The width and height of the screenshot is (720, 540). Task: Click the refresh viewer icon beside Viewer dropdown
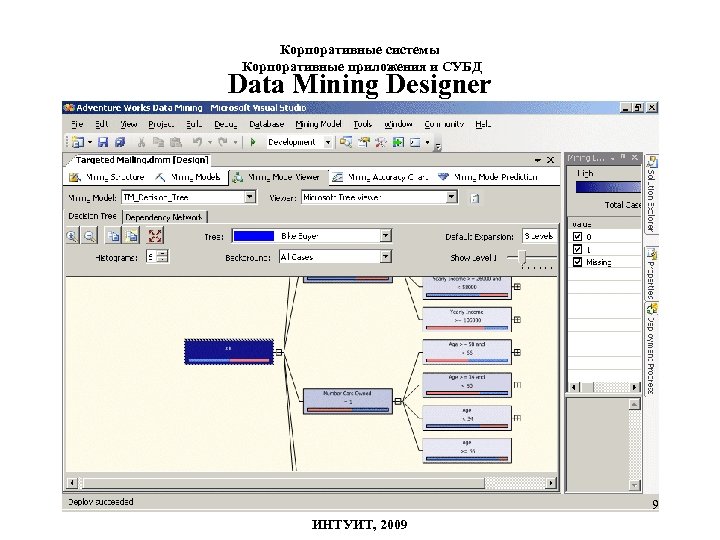pyautogui.click(x=475, y=198)
